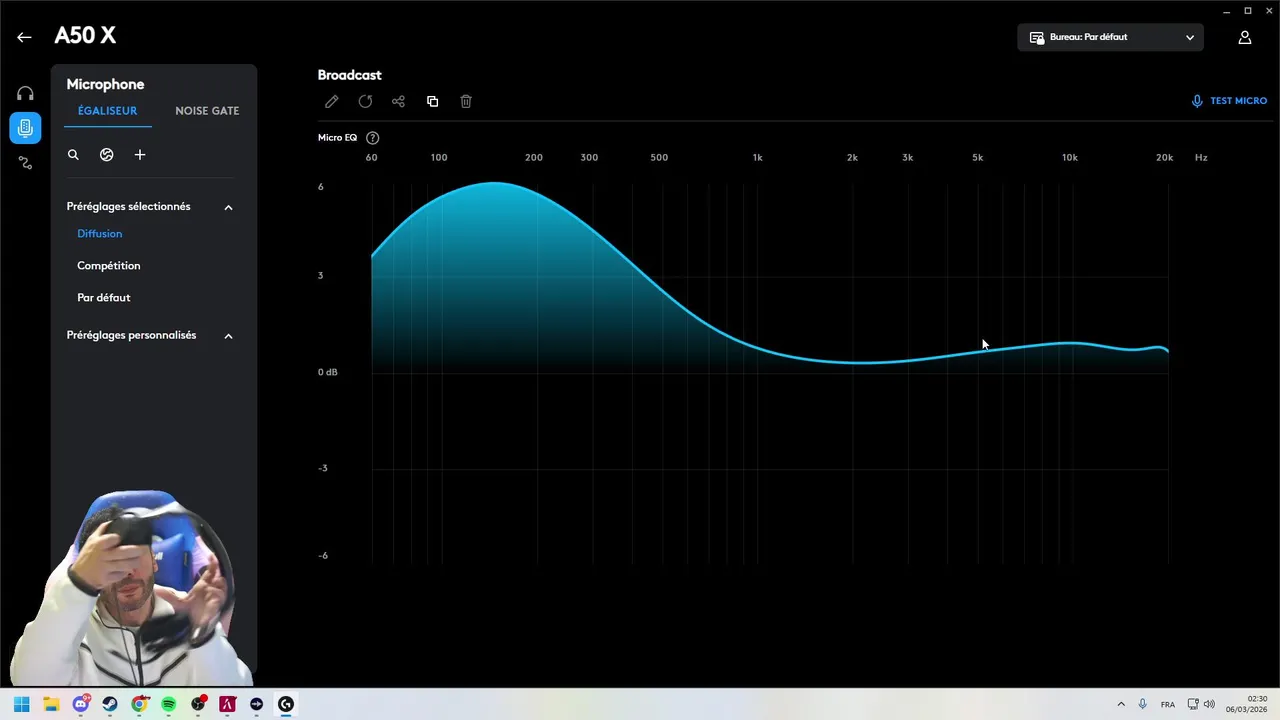
Task: Open the system volume icon in the tray
Action: pyautogui.click(x=1209, y=704)
